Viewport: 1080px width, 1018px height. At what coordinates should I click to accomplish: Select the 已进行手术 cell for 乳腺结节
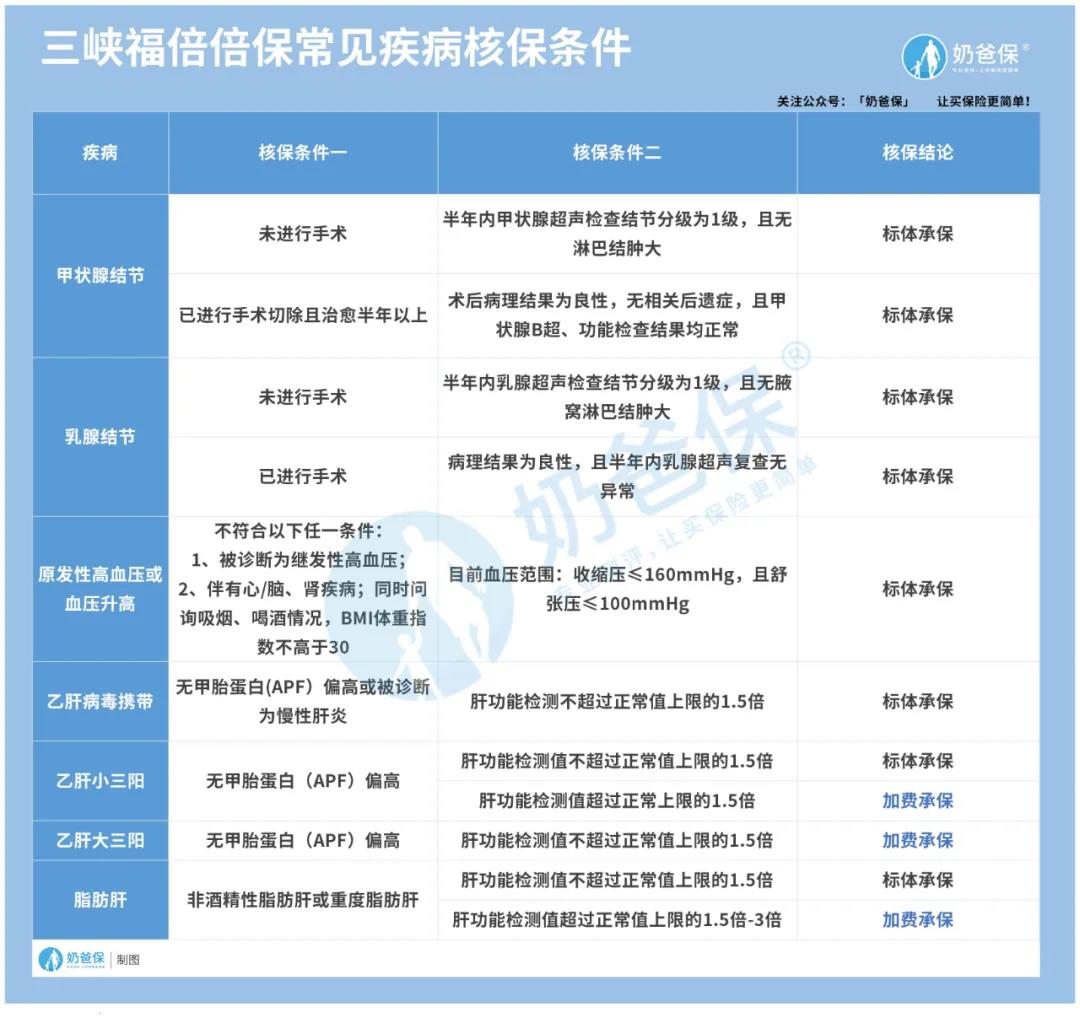303,476
